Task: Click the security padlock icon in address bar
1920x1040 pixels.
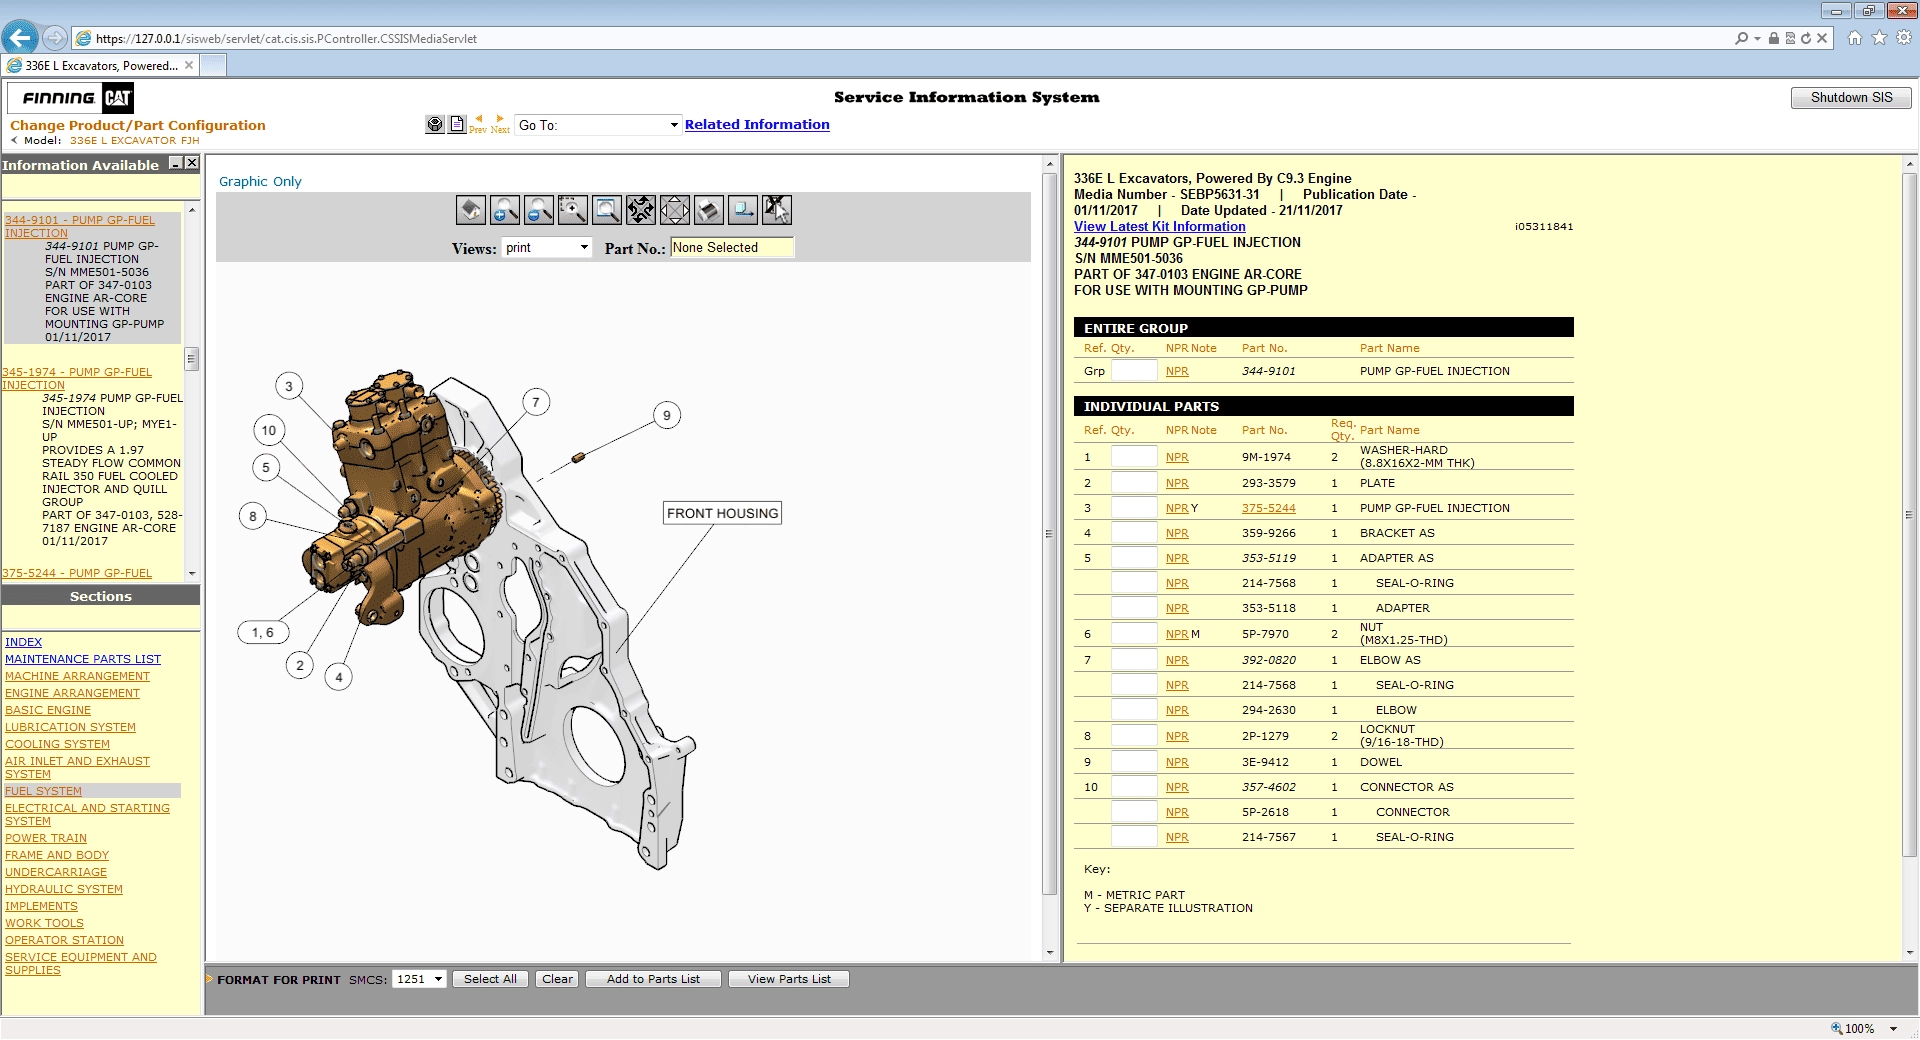Action: point(1774,38)
